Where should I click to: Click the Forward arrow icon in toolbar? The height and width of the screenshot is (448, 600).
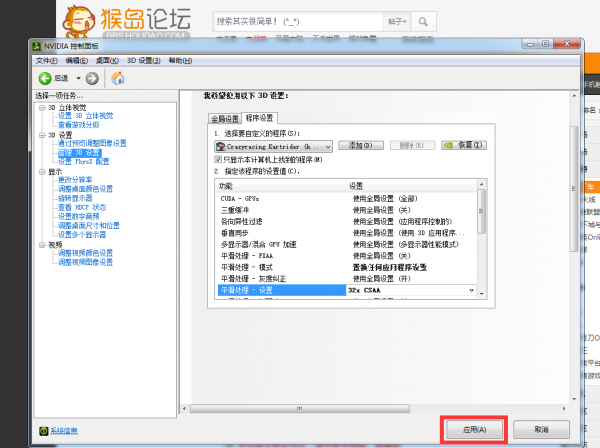(92, 78)
